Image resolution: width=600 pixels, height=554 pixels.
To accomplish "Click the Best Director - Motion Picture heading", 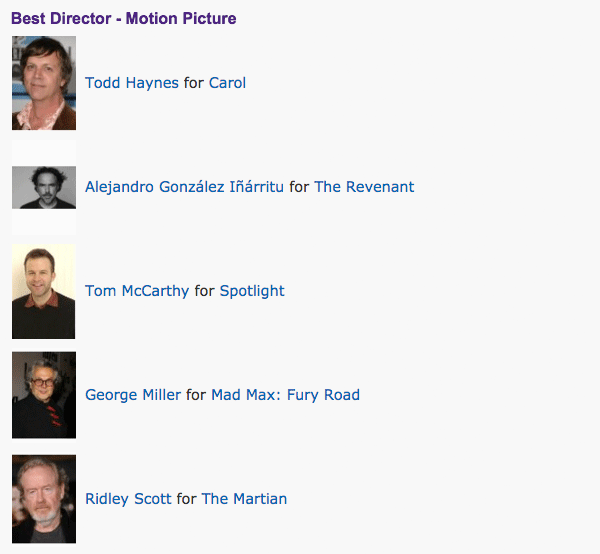I will click(x=124, y=18).
